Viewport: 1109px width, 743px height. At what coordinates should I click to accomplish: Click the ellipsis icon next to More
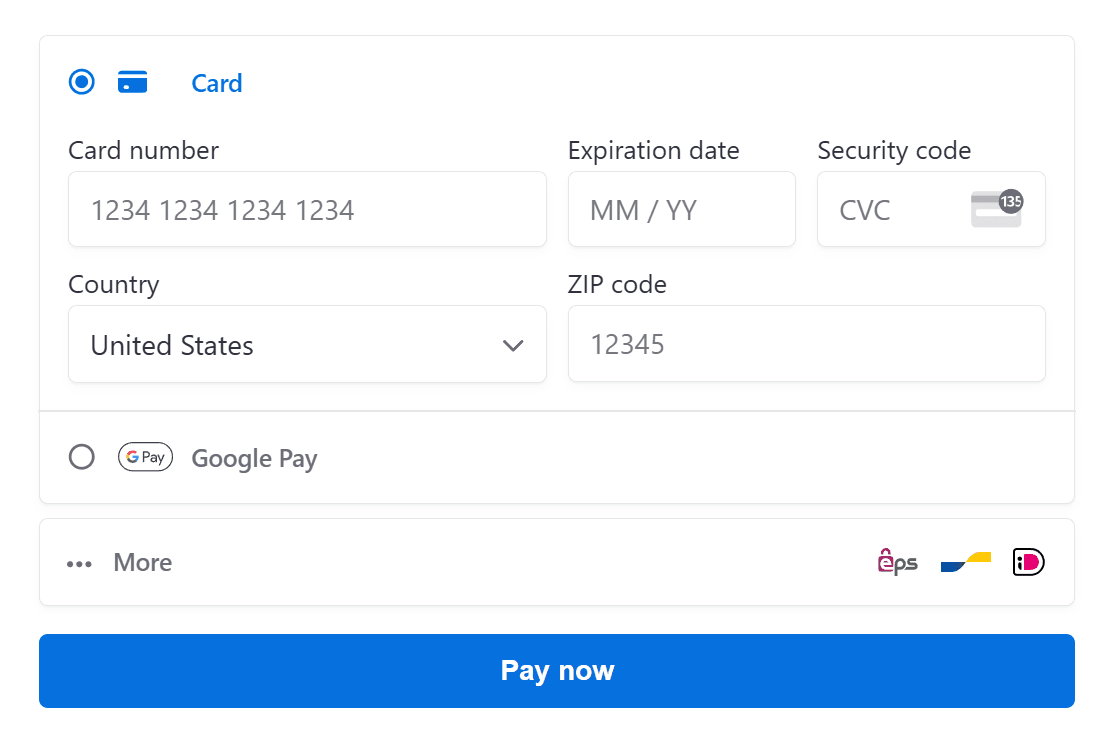tap(78, 563)
